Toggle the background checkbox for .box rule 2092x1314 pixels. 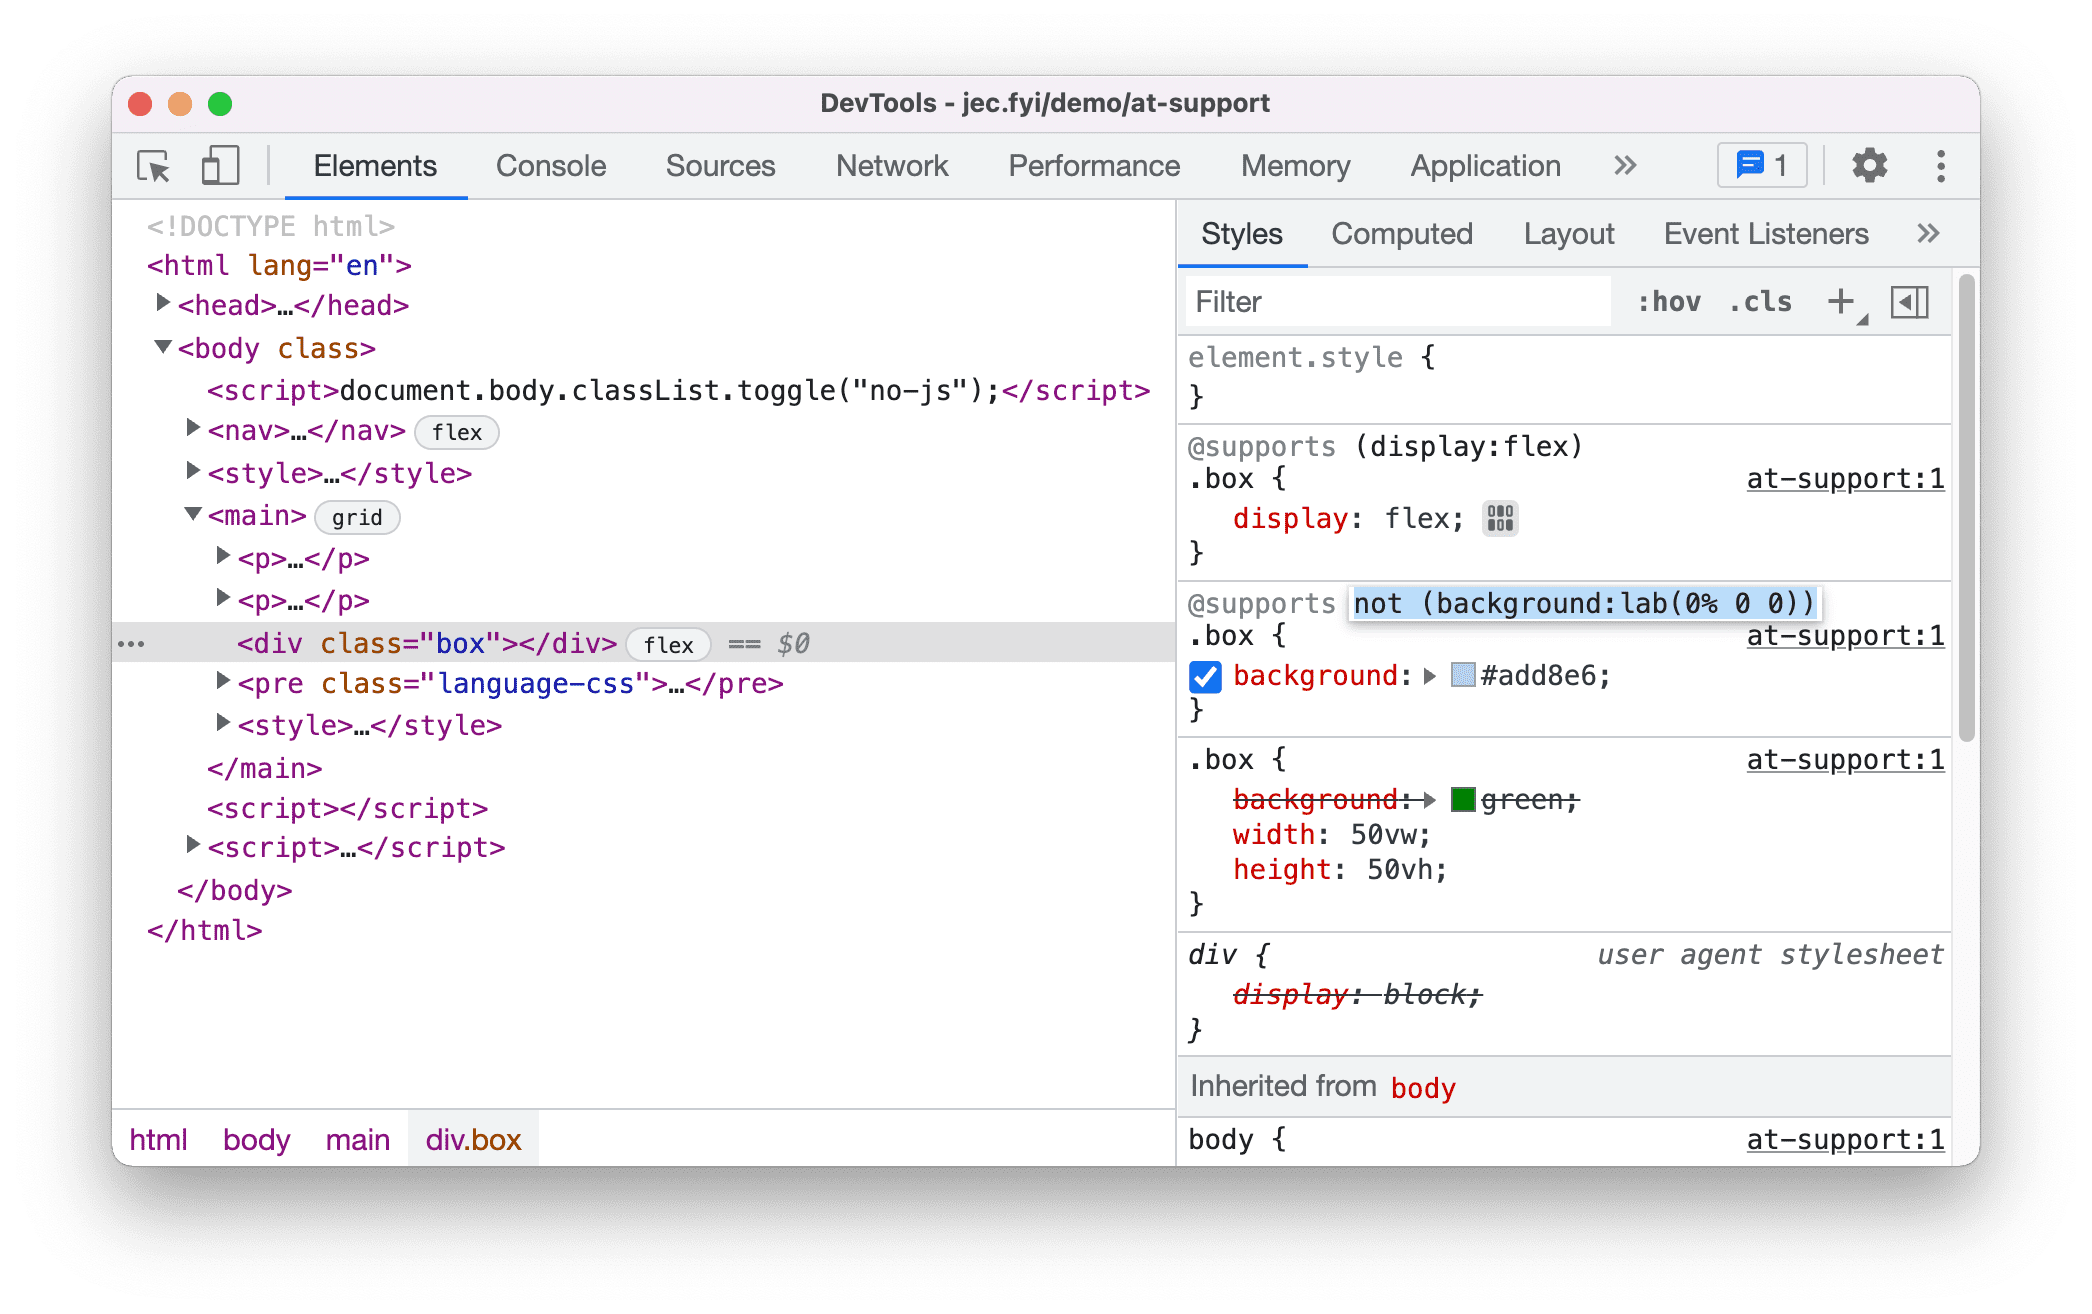(x=1205, y=675)
